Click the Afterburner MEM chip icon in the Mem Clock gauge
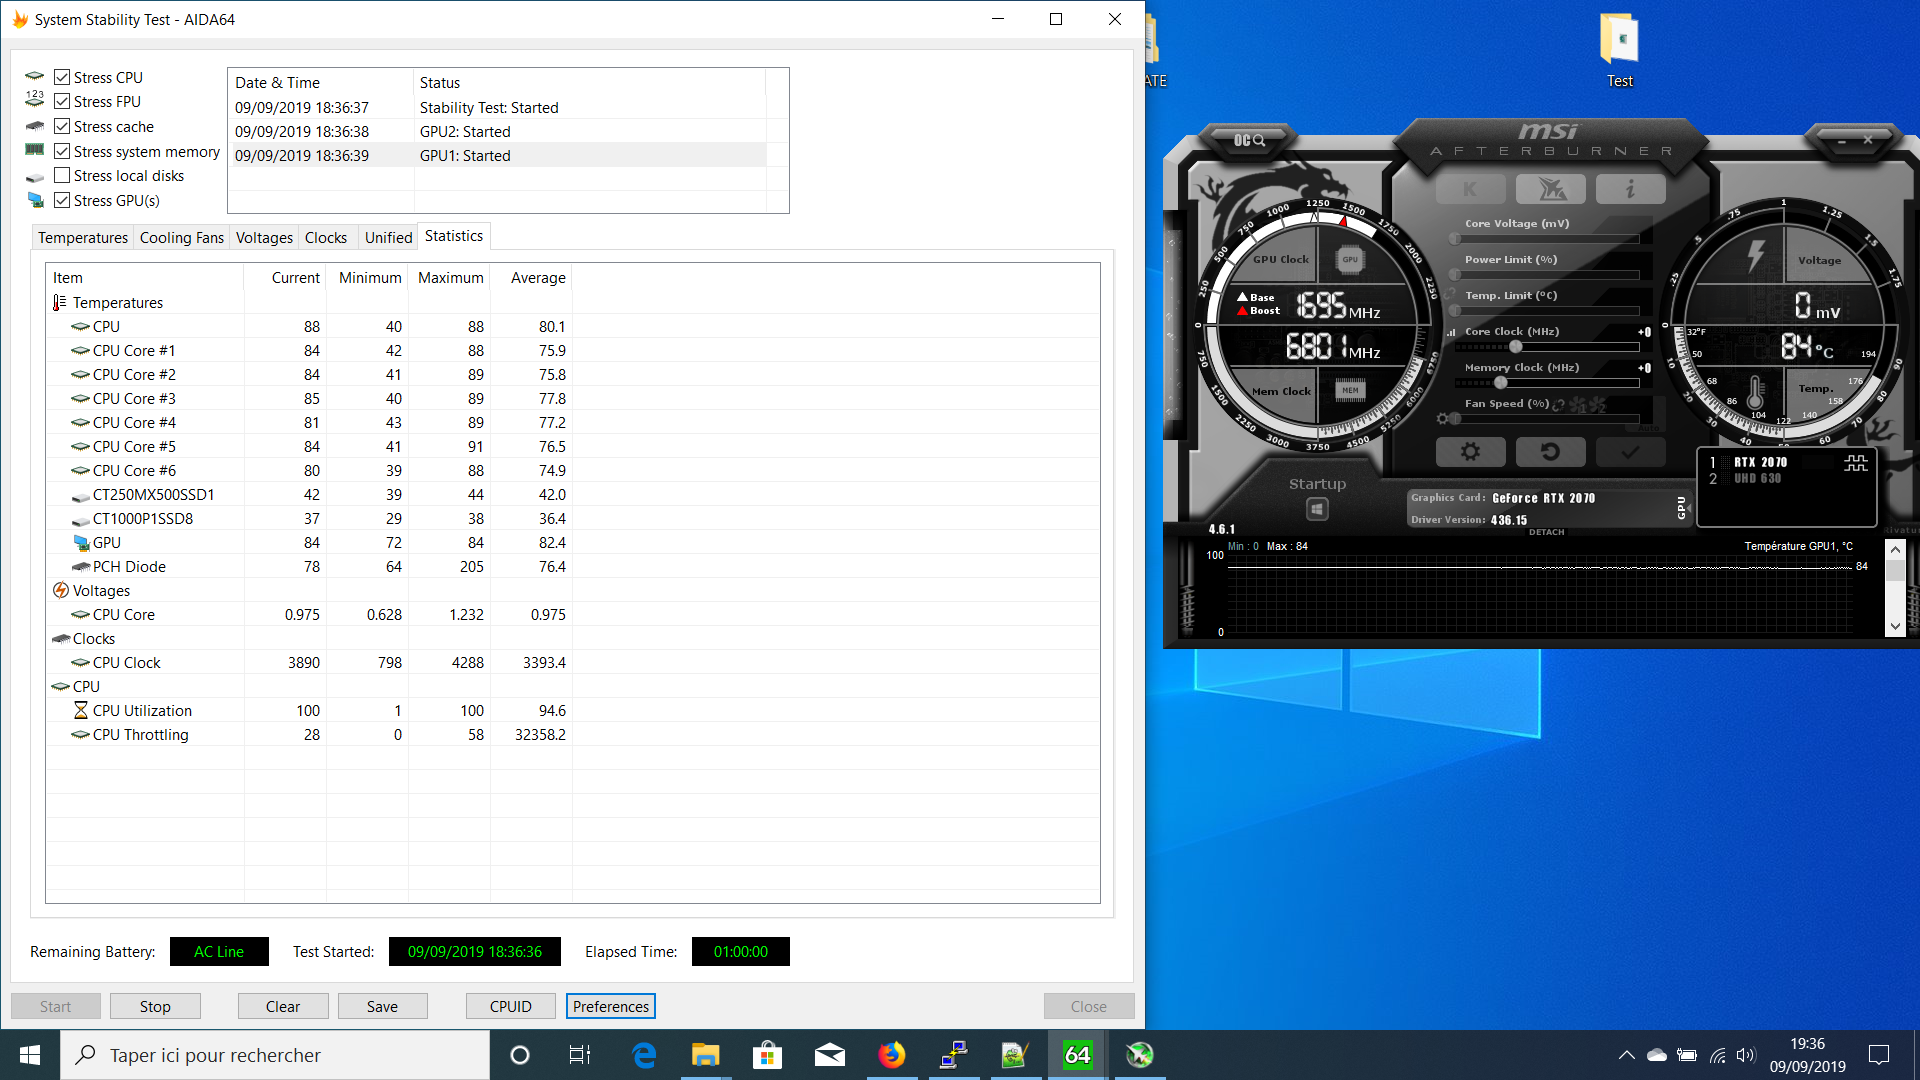Screen dimensions: 1920x1080 click(x=1350, y=390)
